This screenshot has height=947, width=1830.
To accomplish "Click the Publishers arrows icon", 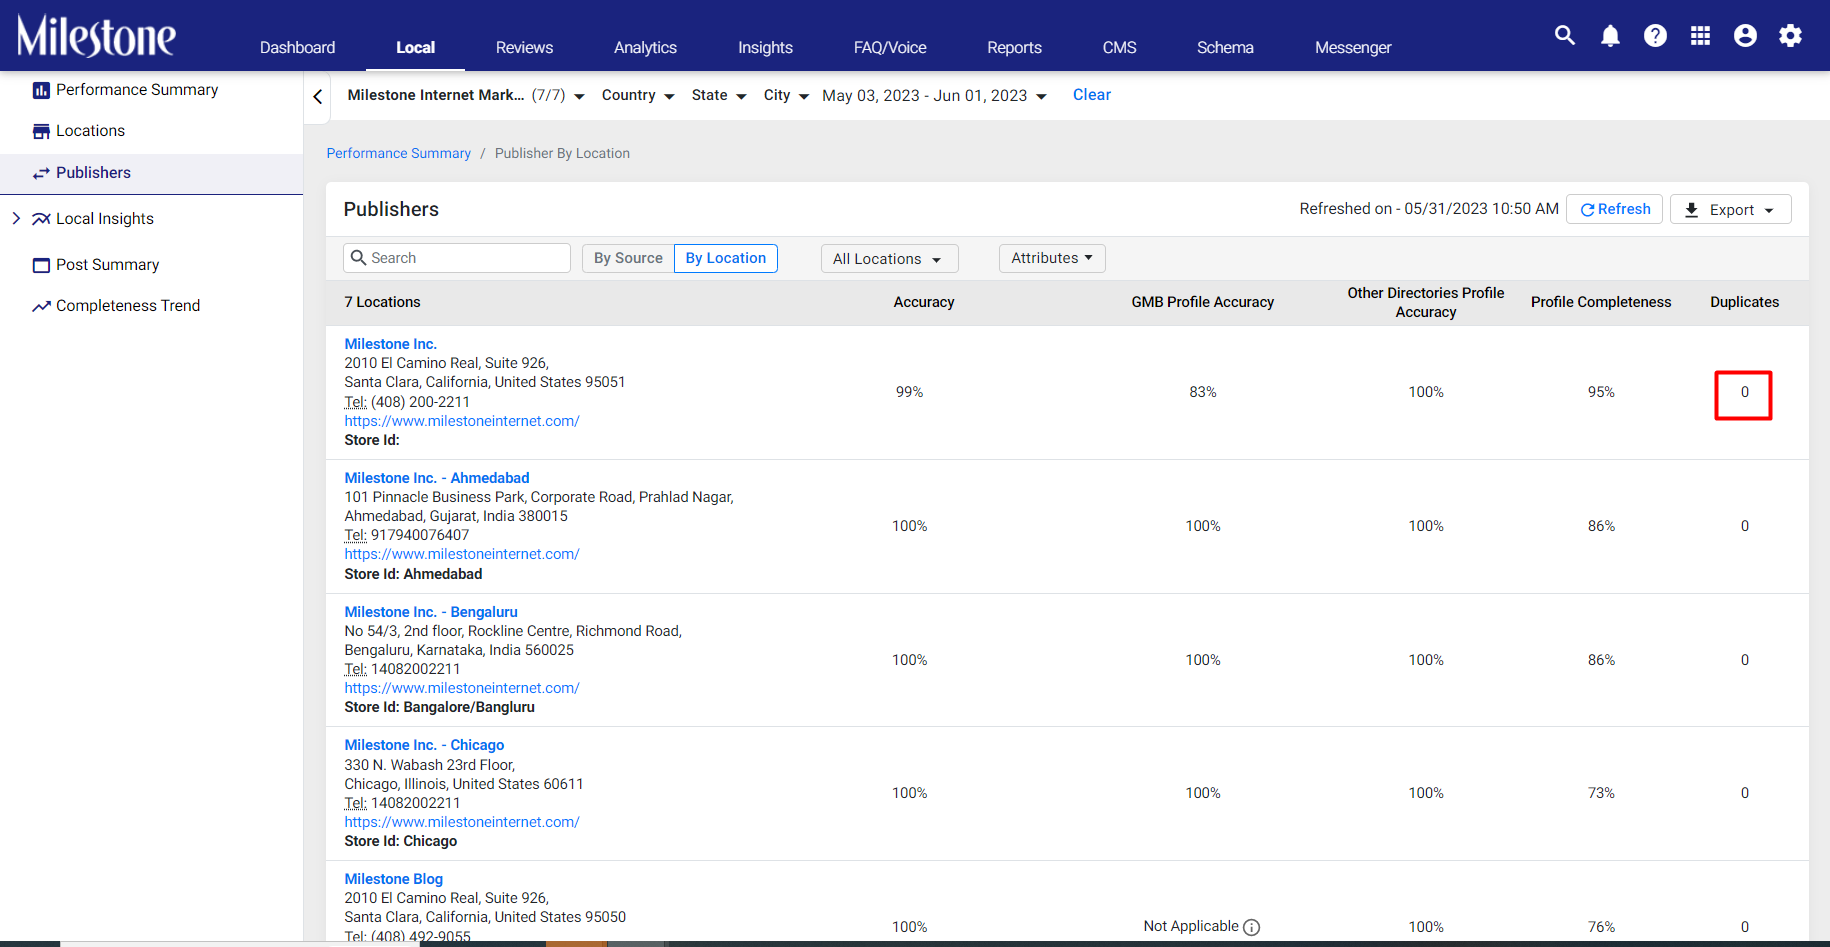I will [x=41, y=173].
